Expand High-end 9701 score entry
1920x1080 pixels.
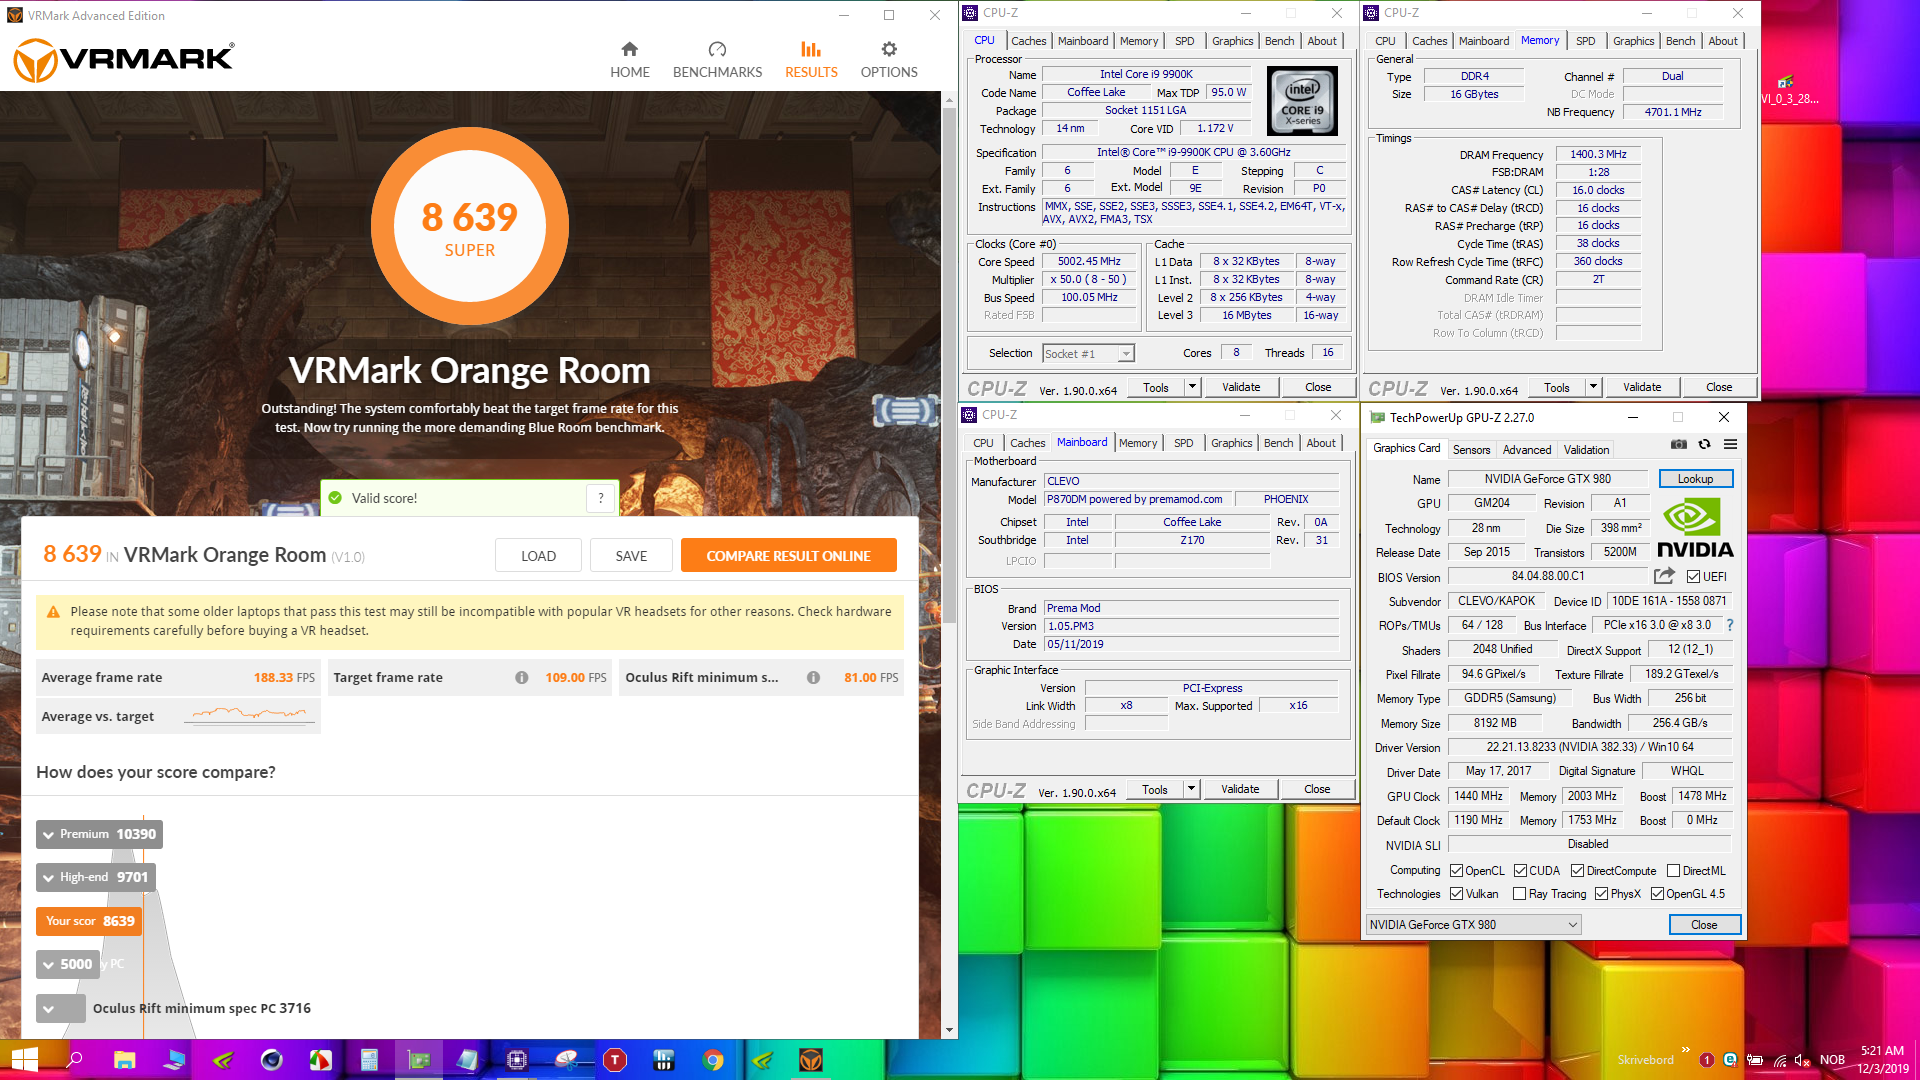tap(96, 877)
